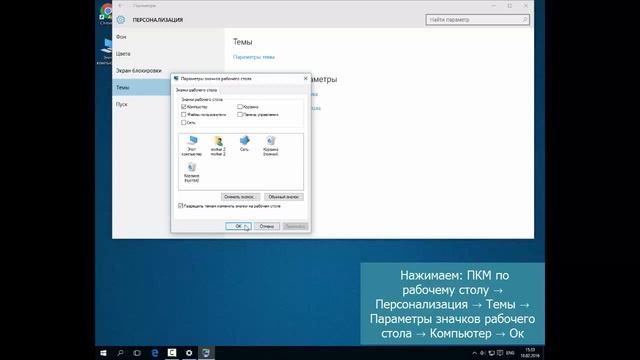Select the Этот компьютер icon in preview list
The height and width of the screenshot is (360, 640).
point(192,146)
